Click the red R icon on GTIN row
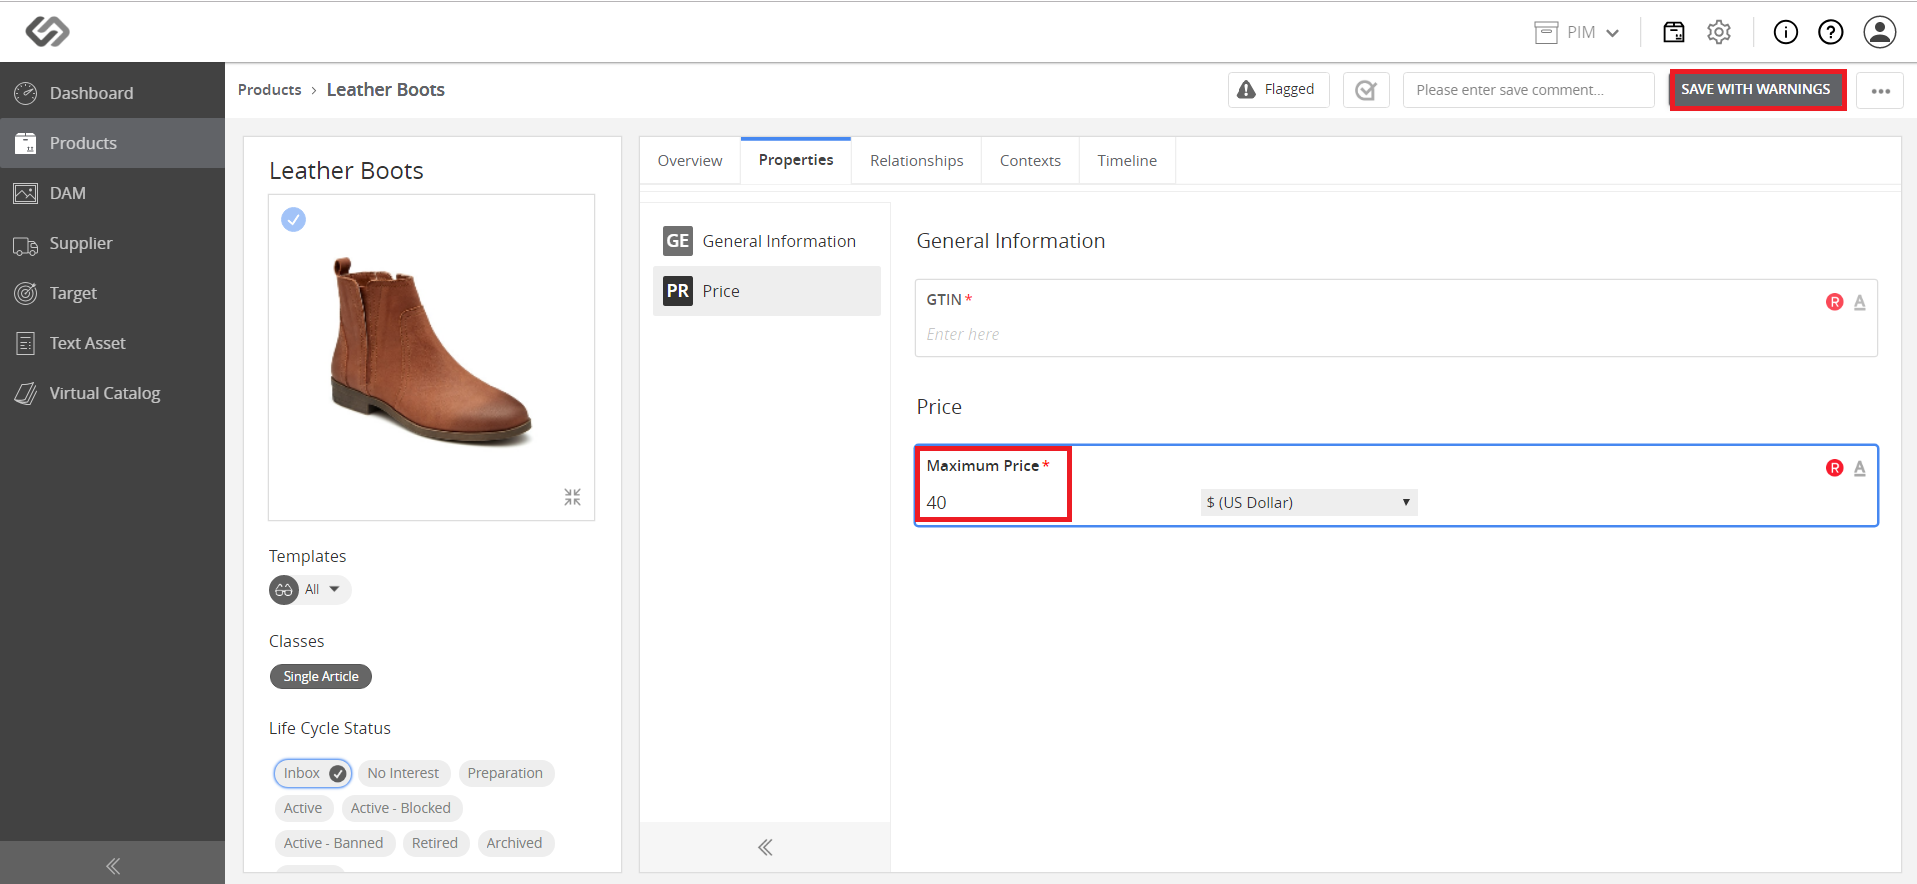This screenshot has width=1917, height=884. pos(1834,302)
